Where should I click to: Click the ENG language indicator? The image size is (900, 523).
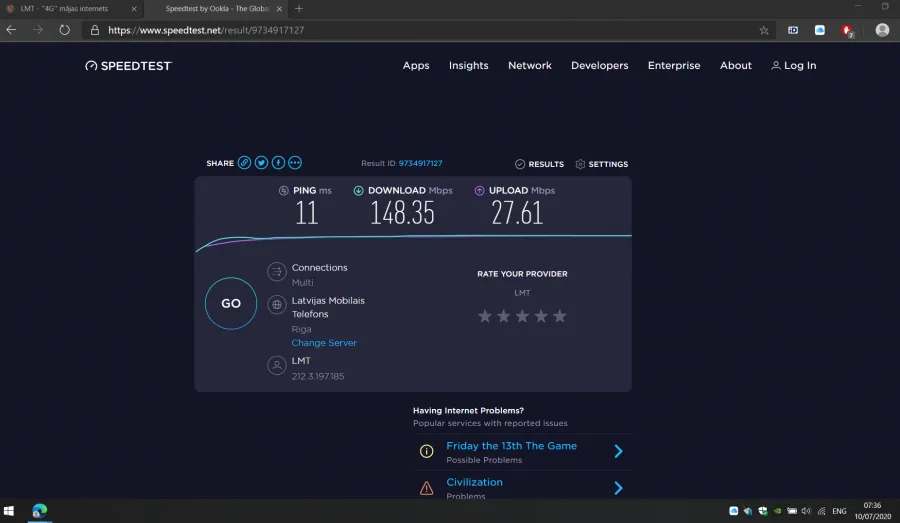[x=839, y=511]
